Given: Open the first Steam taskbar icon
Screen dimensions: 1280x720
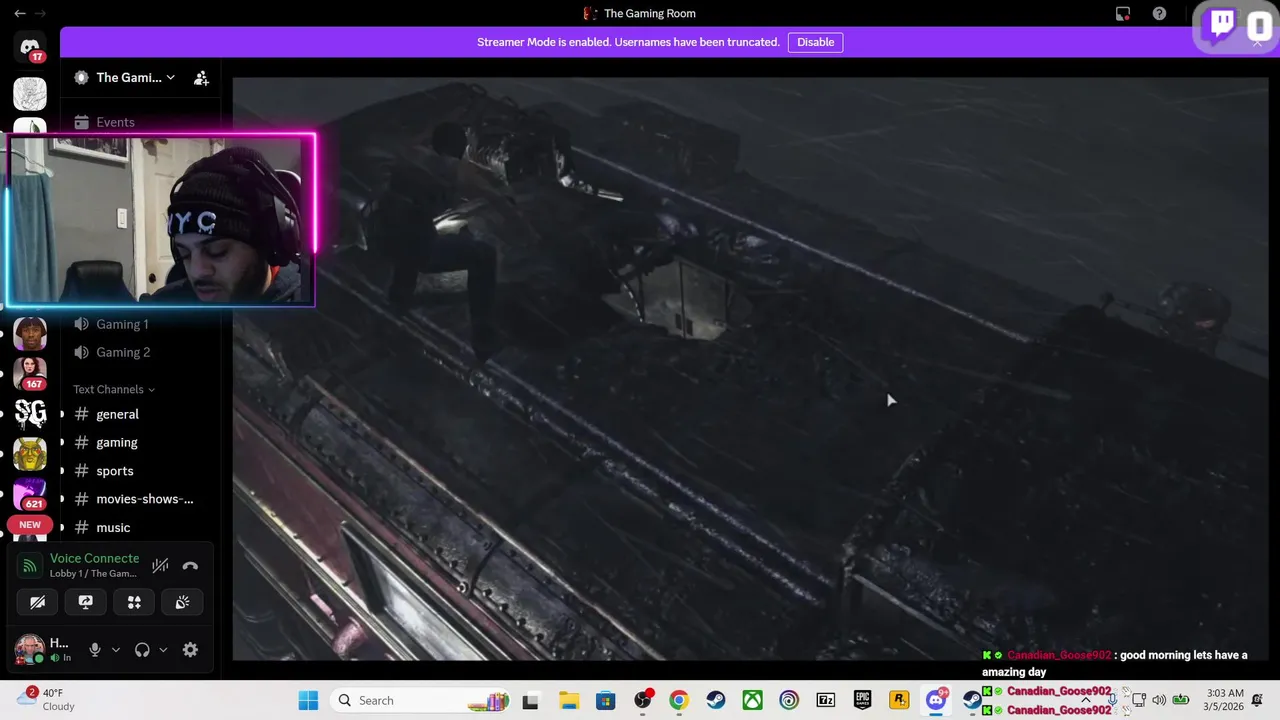Looking at the screenshot, I should 716,700.
